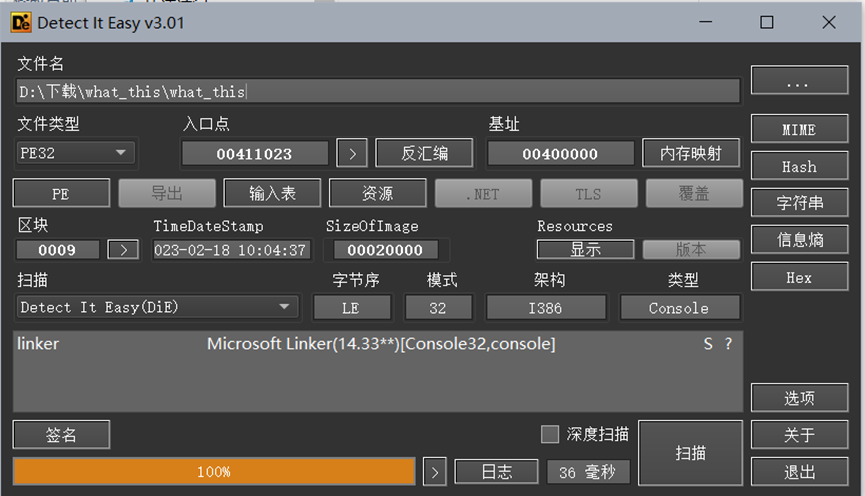
Task: Select the Microsoft Linker(14.33**) result text
Action: (x=381, y=344)
